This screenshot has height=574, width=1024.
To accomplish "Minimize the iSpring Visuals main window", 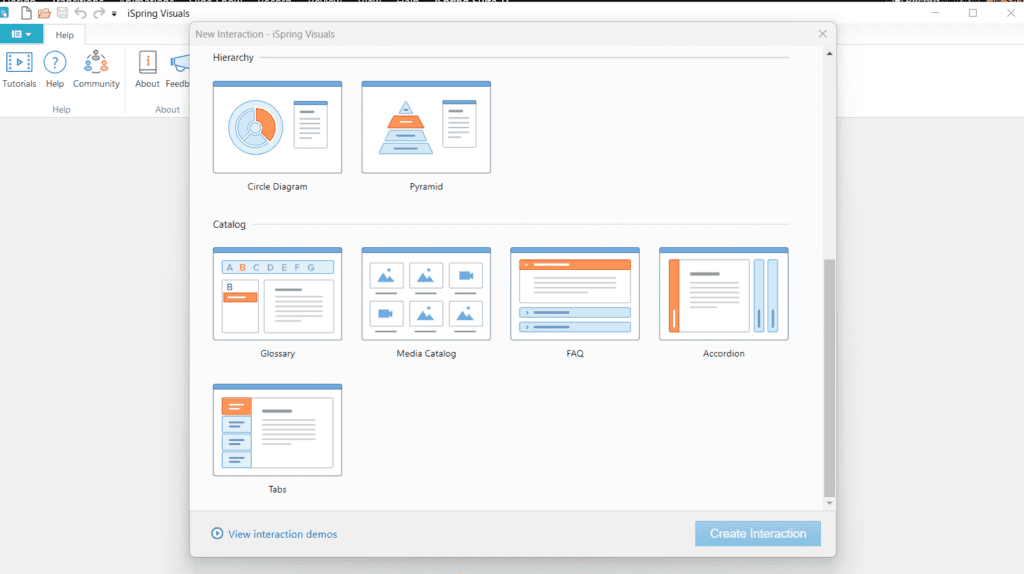I will tap(935, 13).
